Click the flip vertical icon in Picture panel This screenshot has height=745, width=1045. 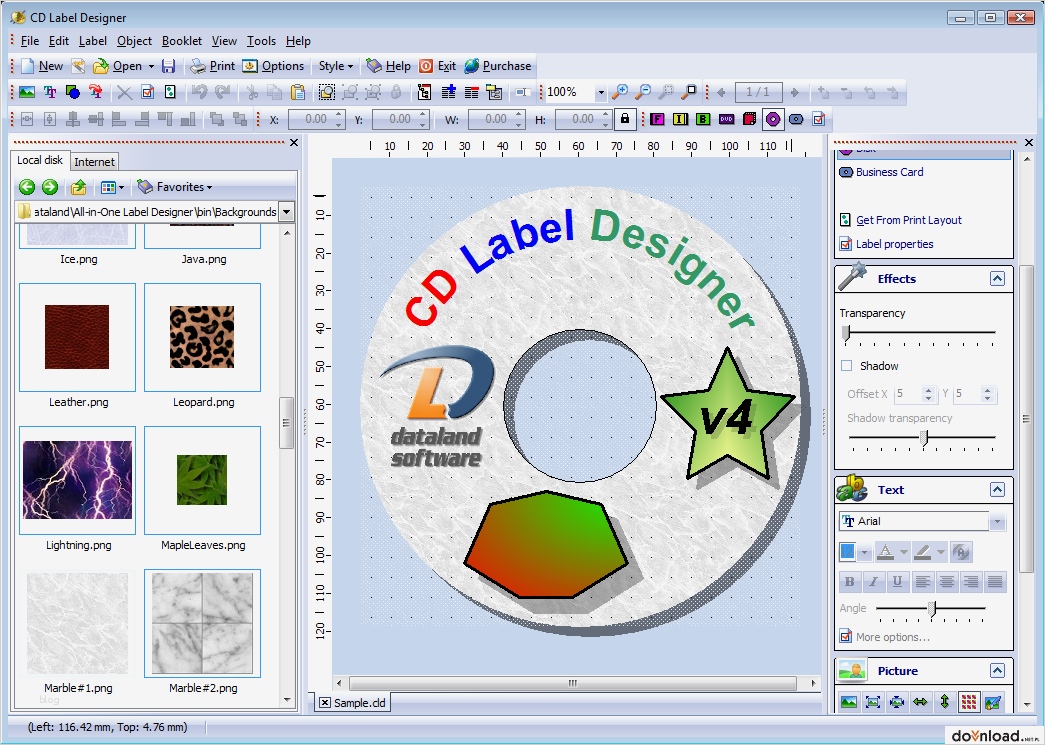point(944,702)
